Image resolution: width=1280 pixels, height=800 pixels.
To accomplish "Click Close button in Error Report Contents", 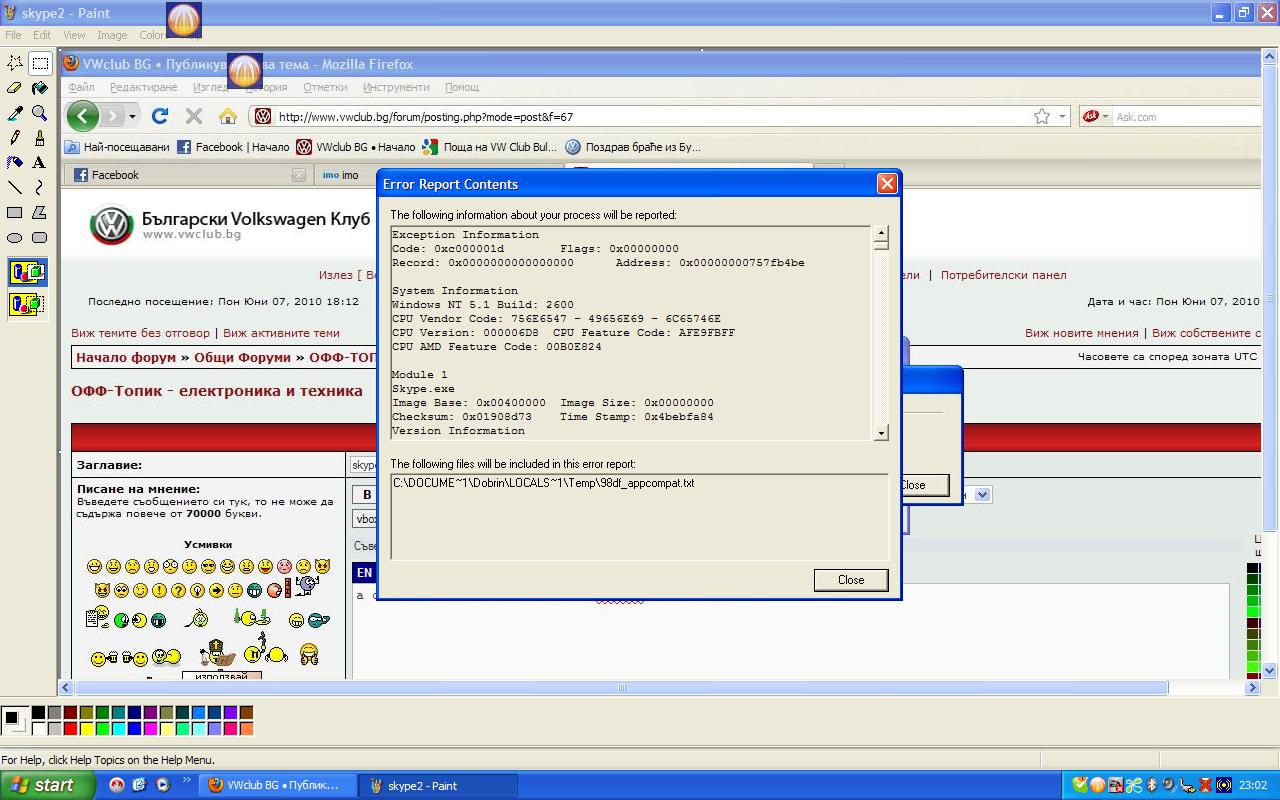I will click(850, 580).
